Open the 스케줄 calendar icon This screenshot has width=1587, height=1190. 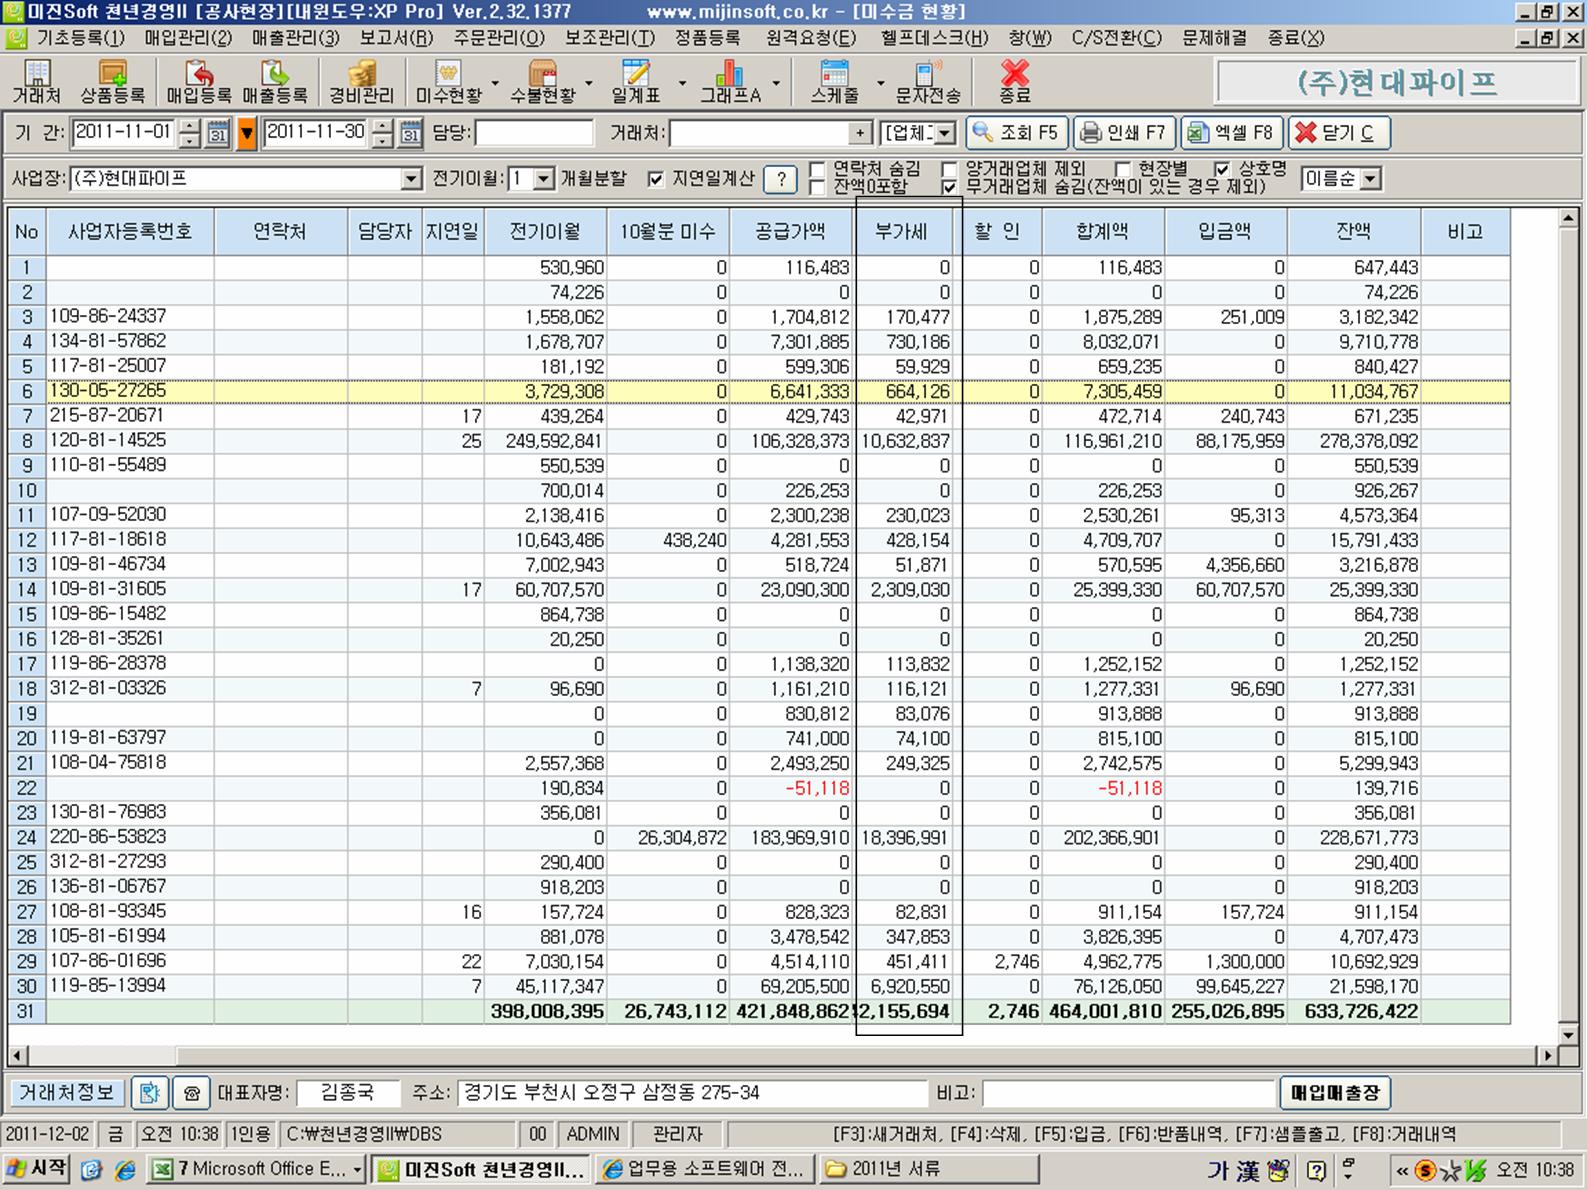(x=835, y=81)
